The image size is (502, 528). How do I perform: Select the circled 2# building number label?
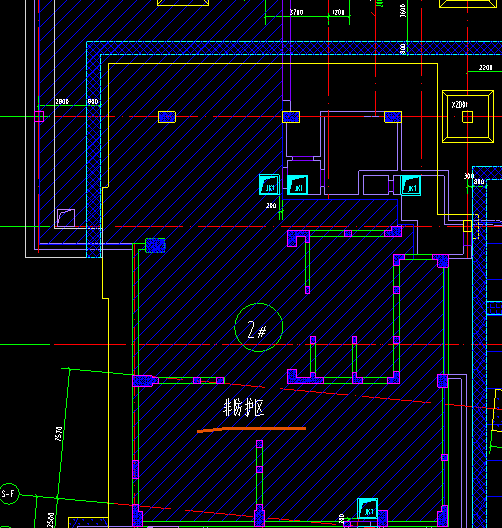tap(259, 327)
